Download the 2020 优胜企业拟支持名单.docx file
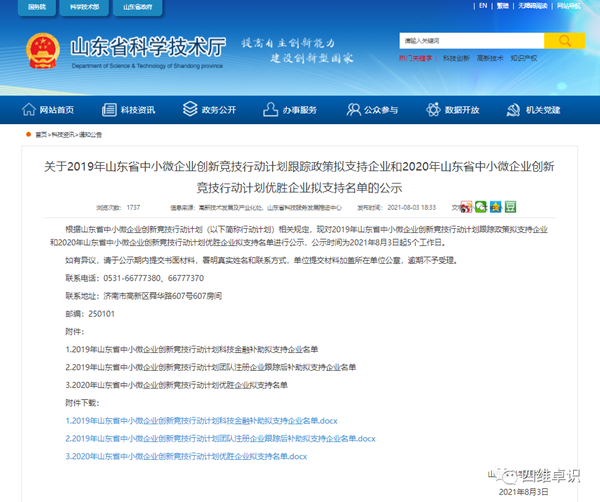 [x=185, y=455]
